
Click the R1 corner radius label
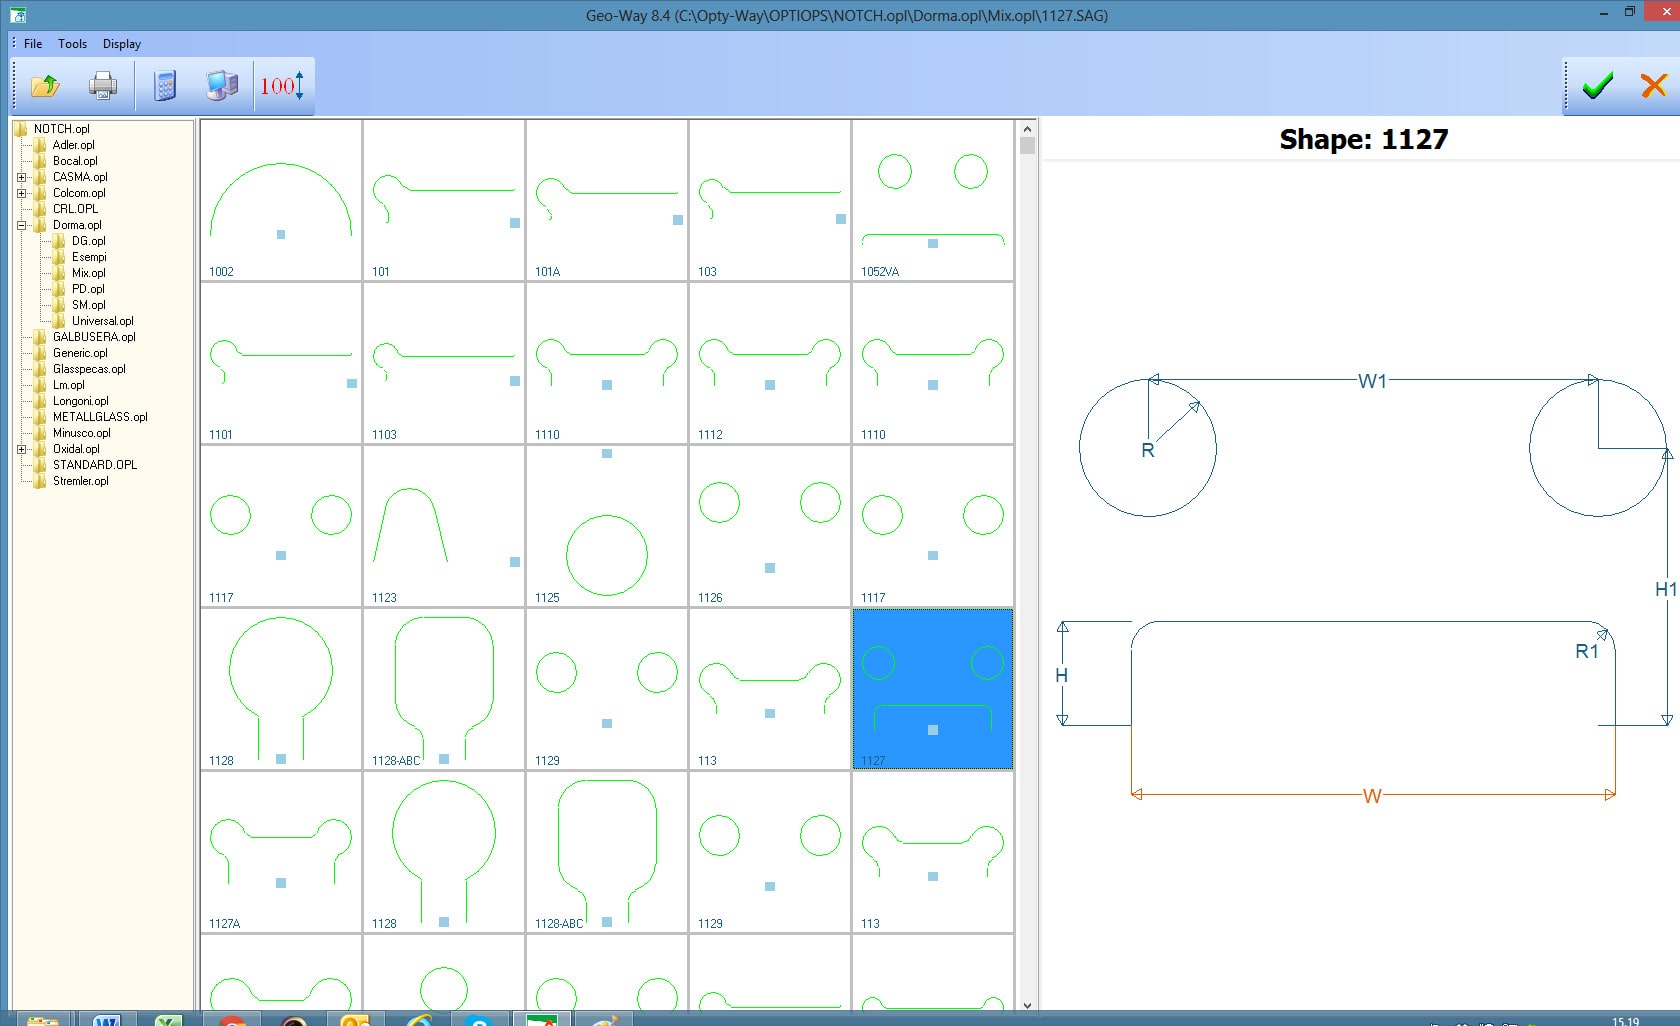[x=1586, y=651]
